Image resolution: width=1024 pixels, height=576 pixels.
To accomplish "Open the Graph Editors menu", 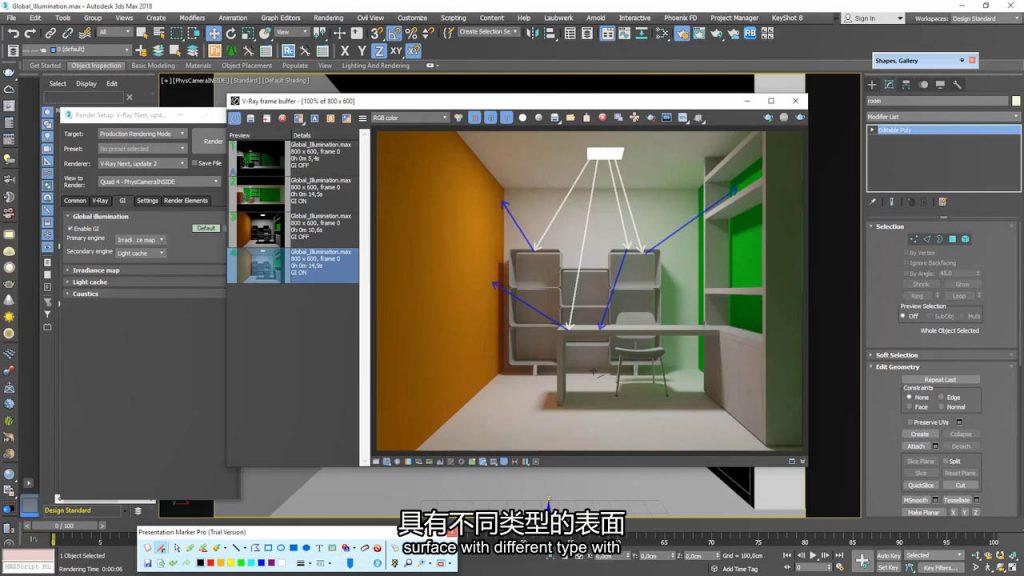I will pos(280,18).
